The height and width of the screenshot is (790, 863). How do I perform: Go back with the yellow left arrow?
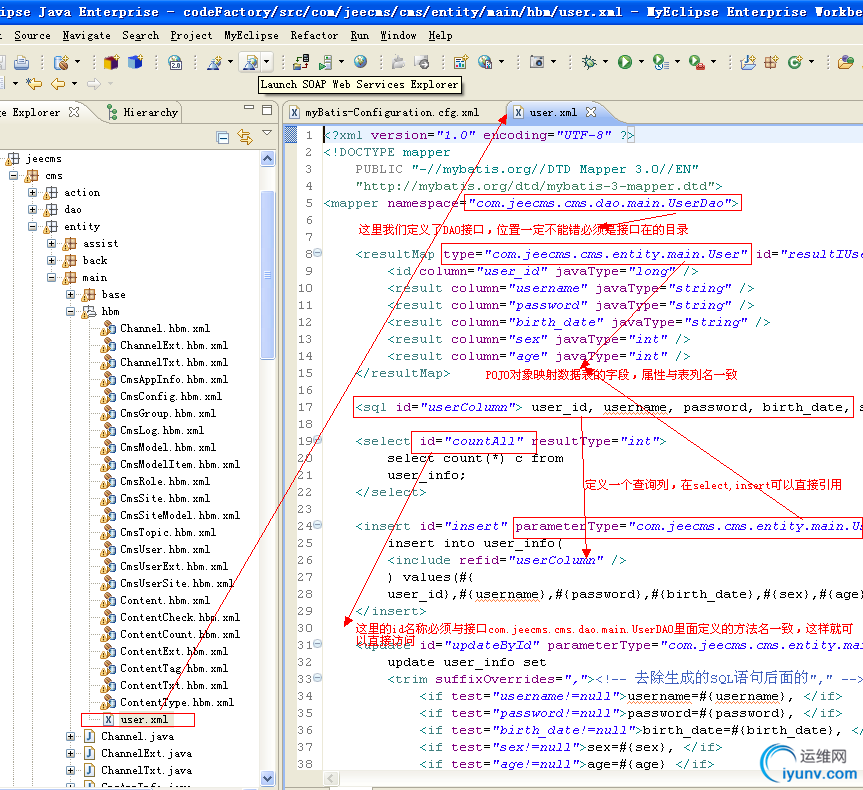pyautogui.click(x=57, y=84)
